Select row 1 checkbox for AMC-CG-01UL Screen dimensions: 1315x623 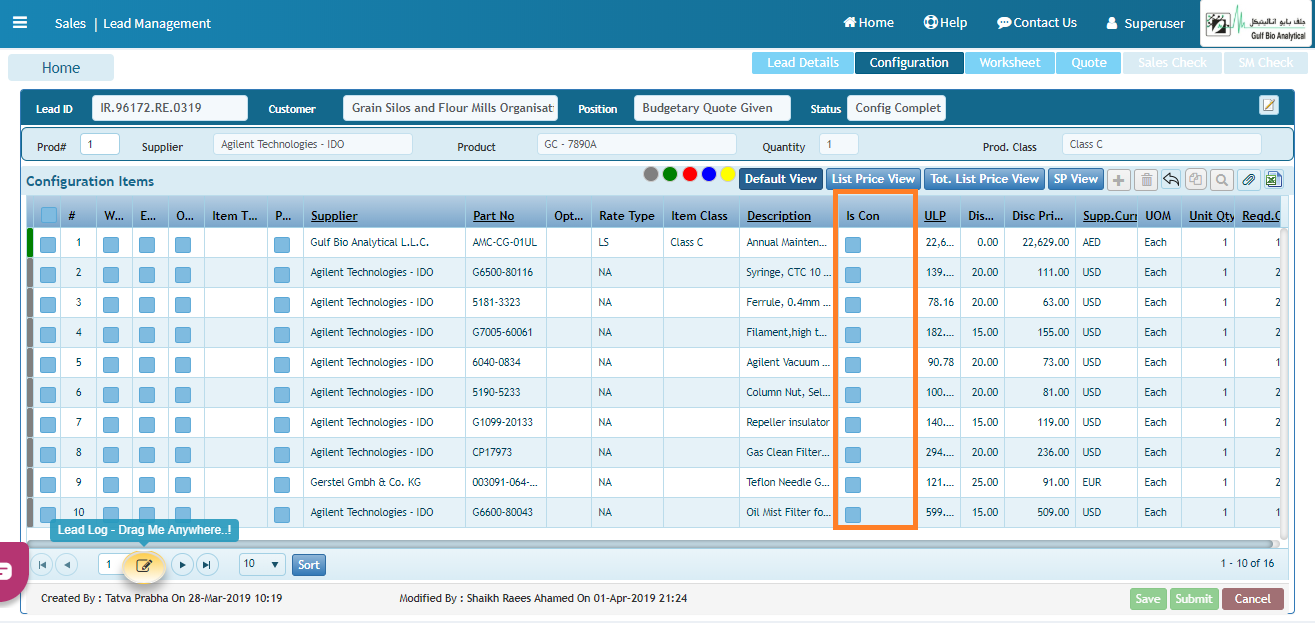click(x=48, y=243)
